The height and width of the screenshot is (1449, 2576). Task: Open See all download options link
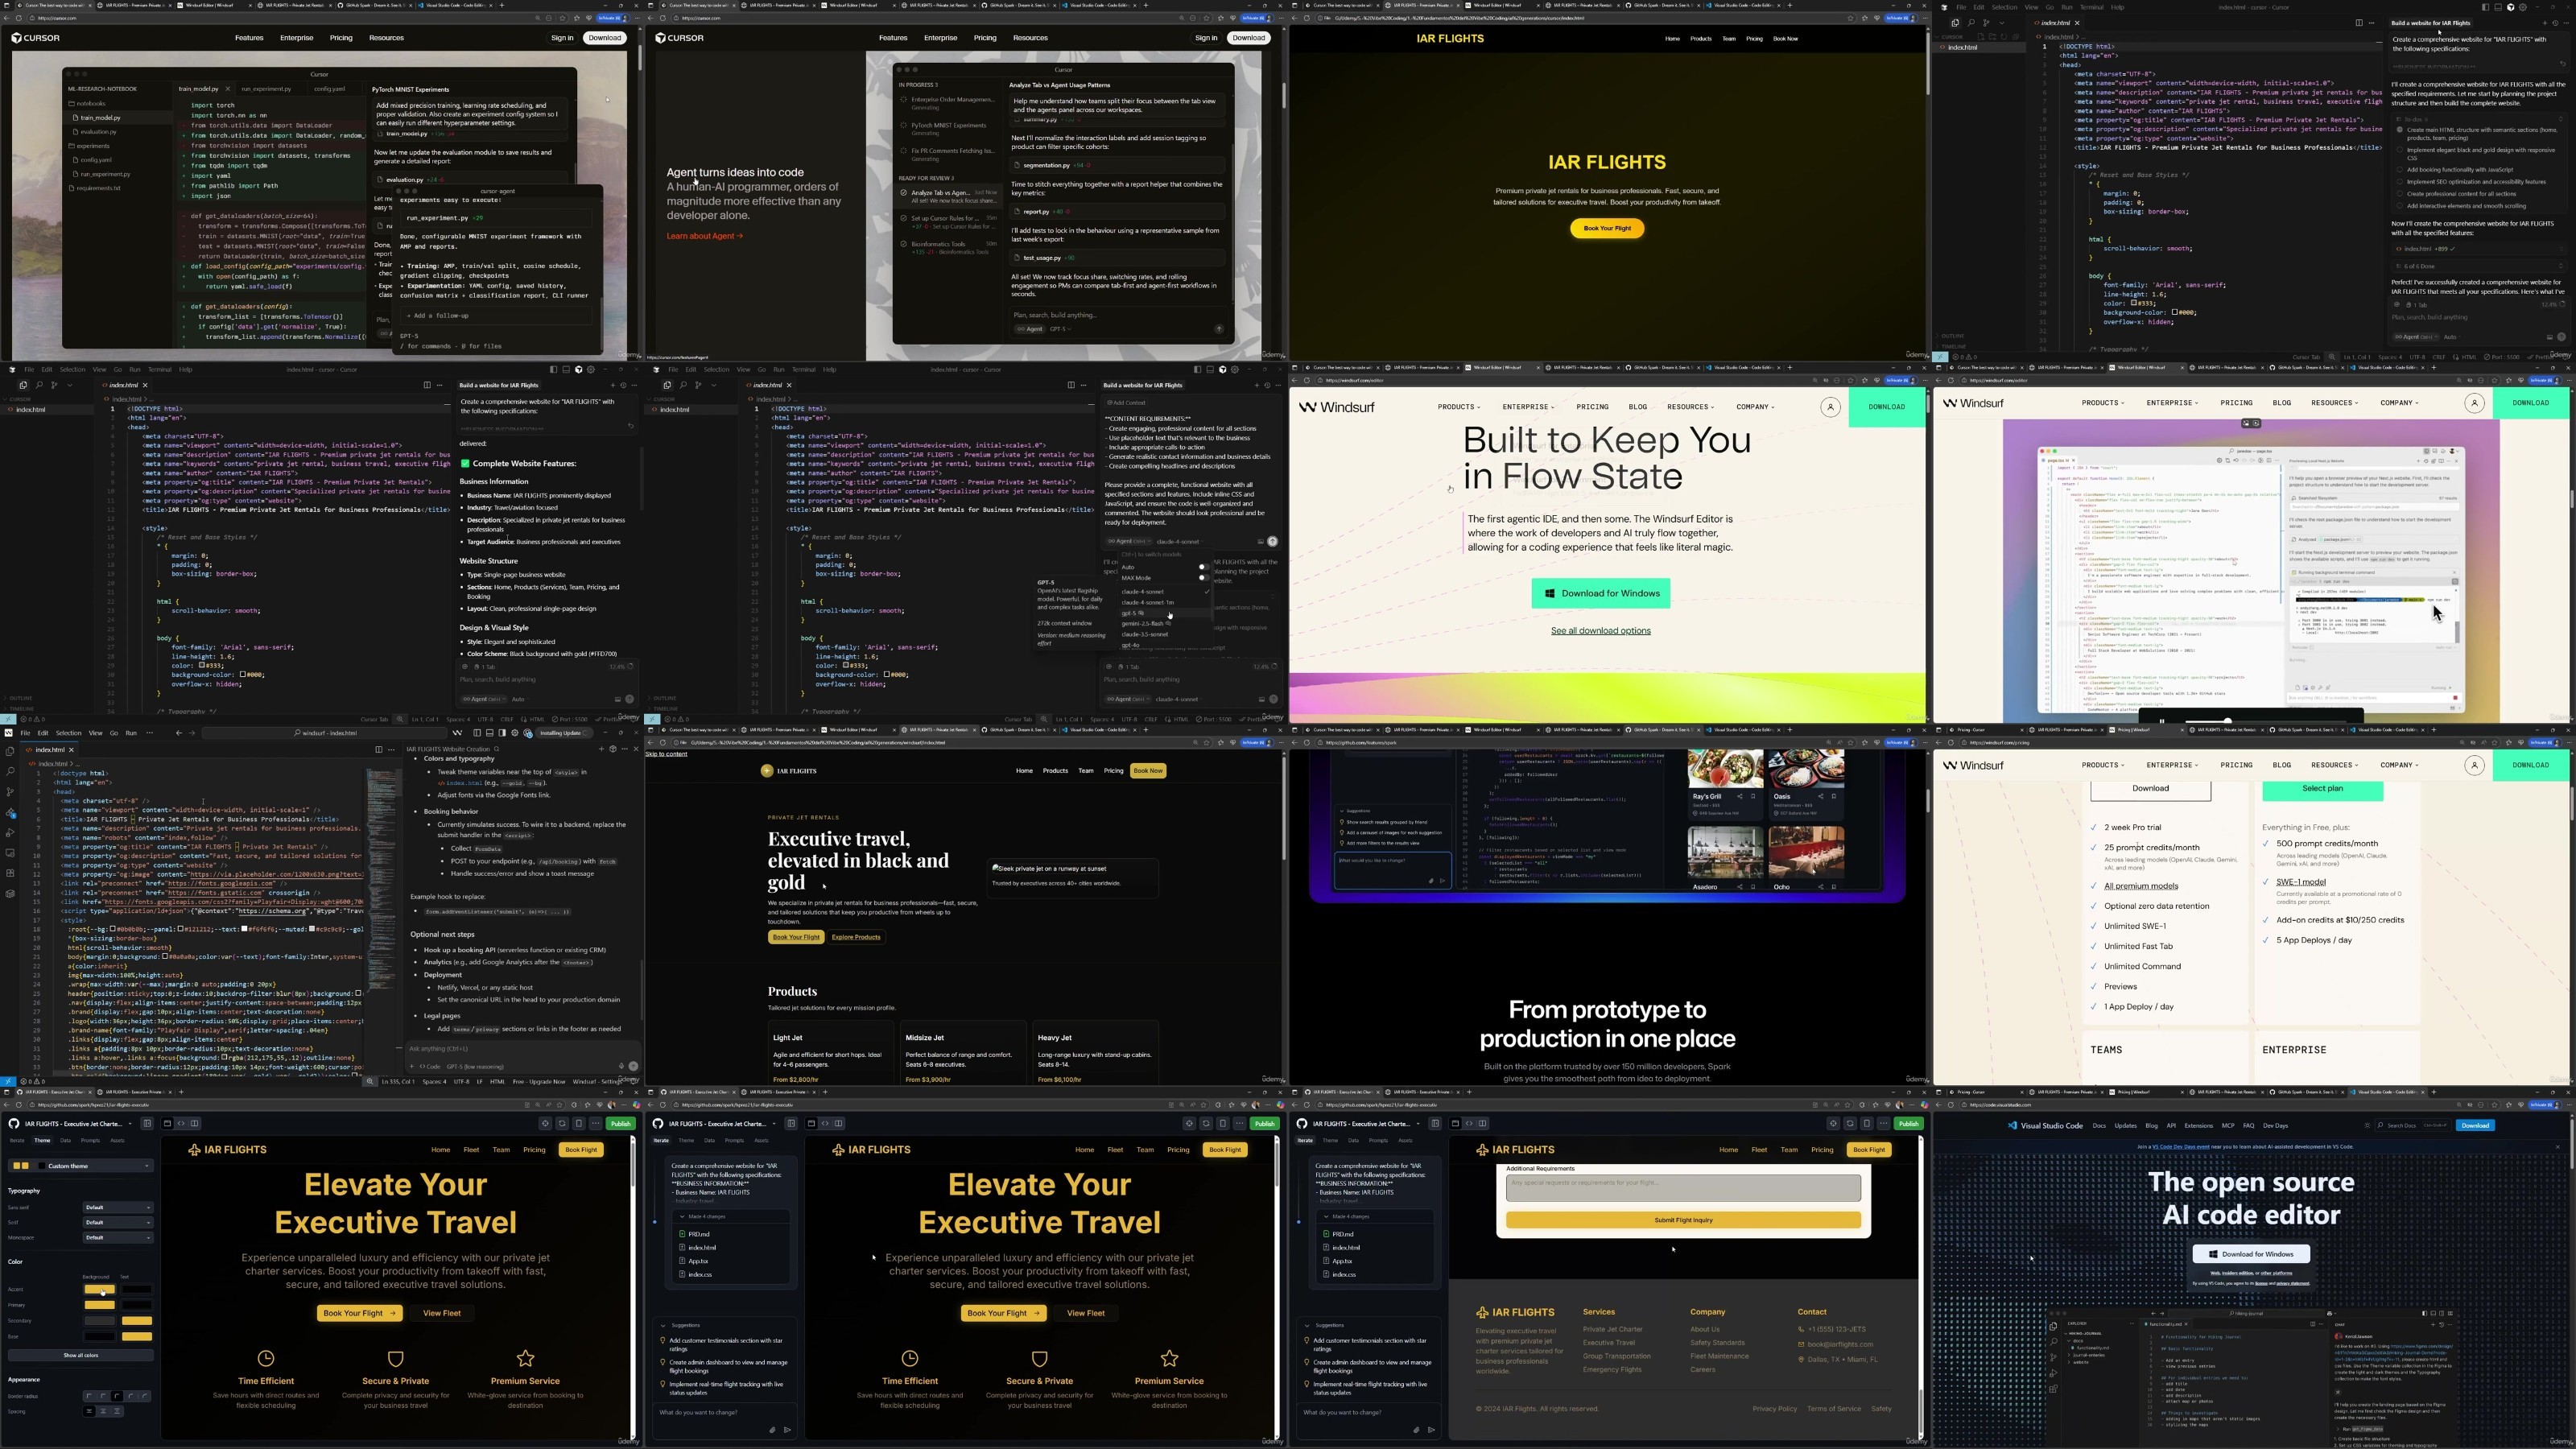point(1600,631)
